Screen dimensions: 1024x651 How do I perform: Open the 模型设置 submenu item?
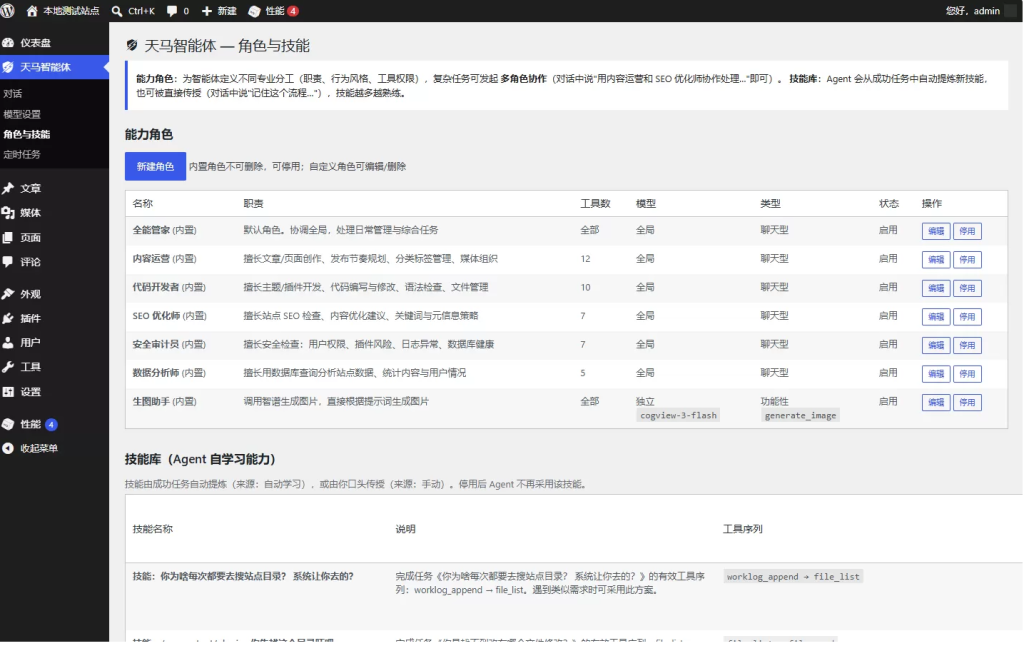point(22,114)
